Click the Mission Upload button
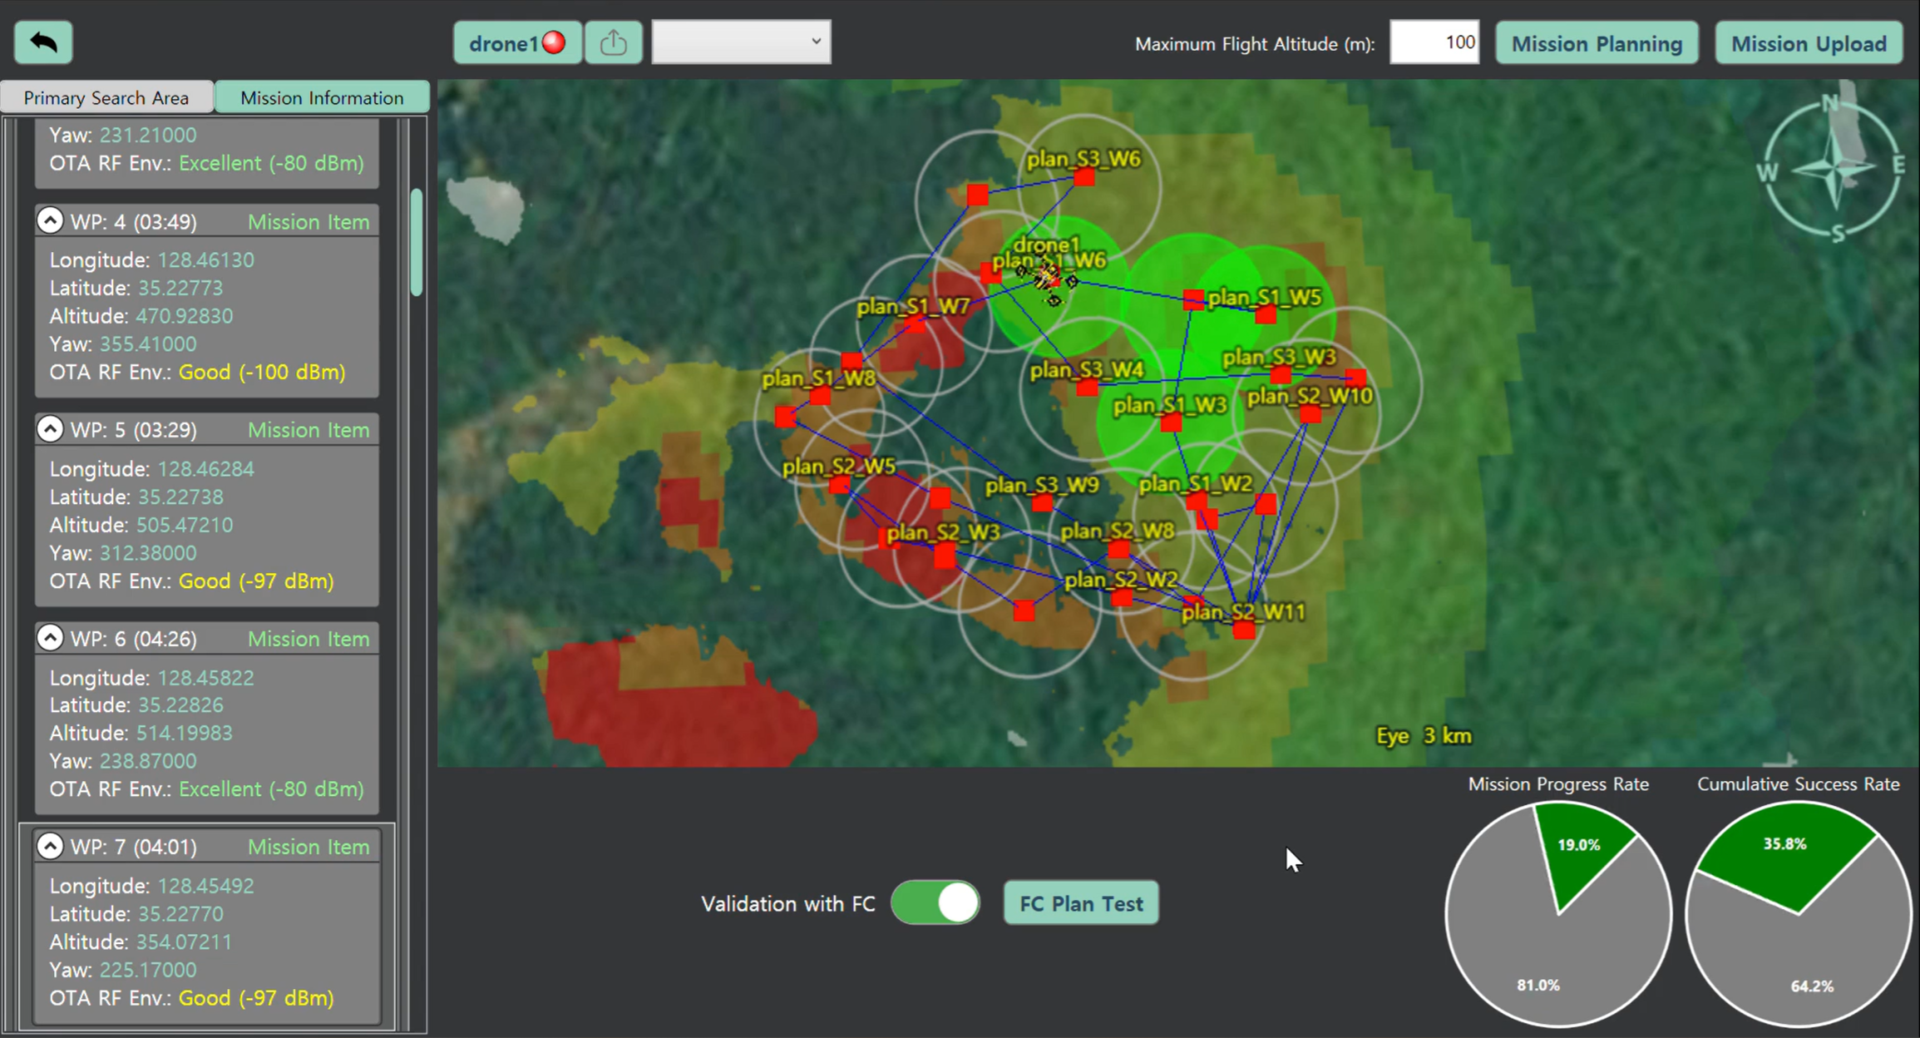 click(1809, 43)
